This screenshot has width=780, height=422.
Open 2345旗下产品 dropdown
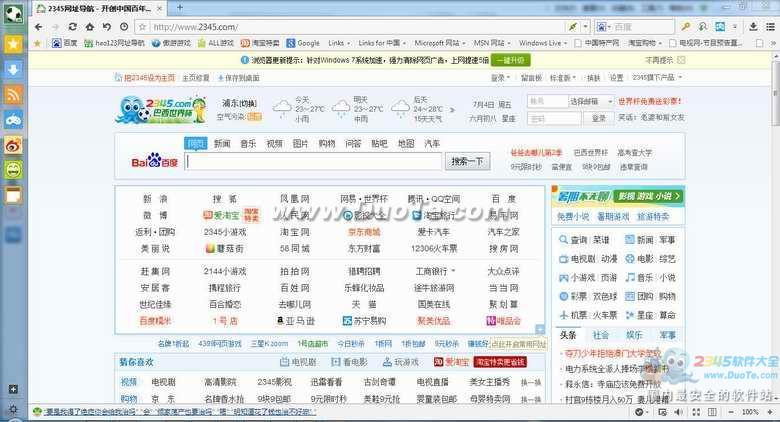[657, 78]
